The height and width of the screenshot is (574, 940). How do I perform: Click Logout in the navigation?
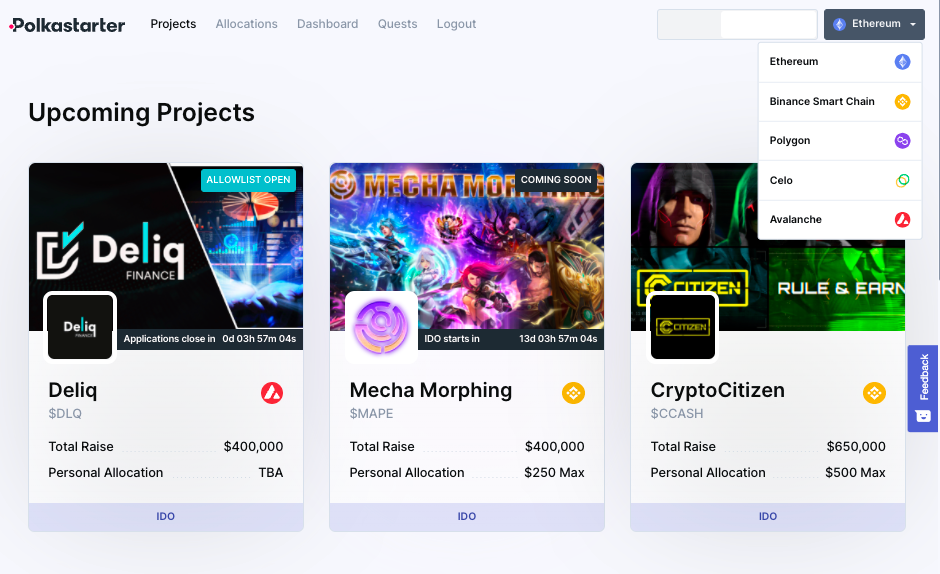456,24
